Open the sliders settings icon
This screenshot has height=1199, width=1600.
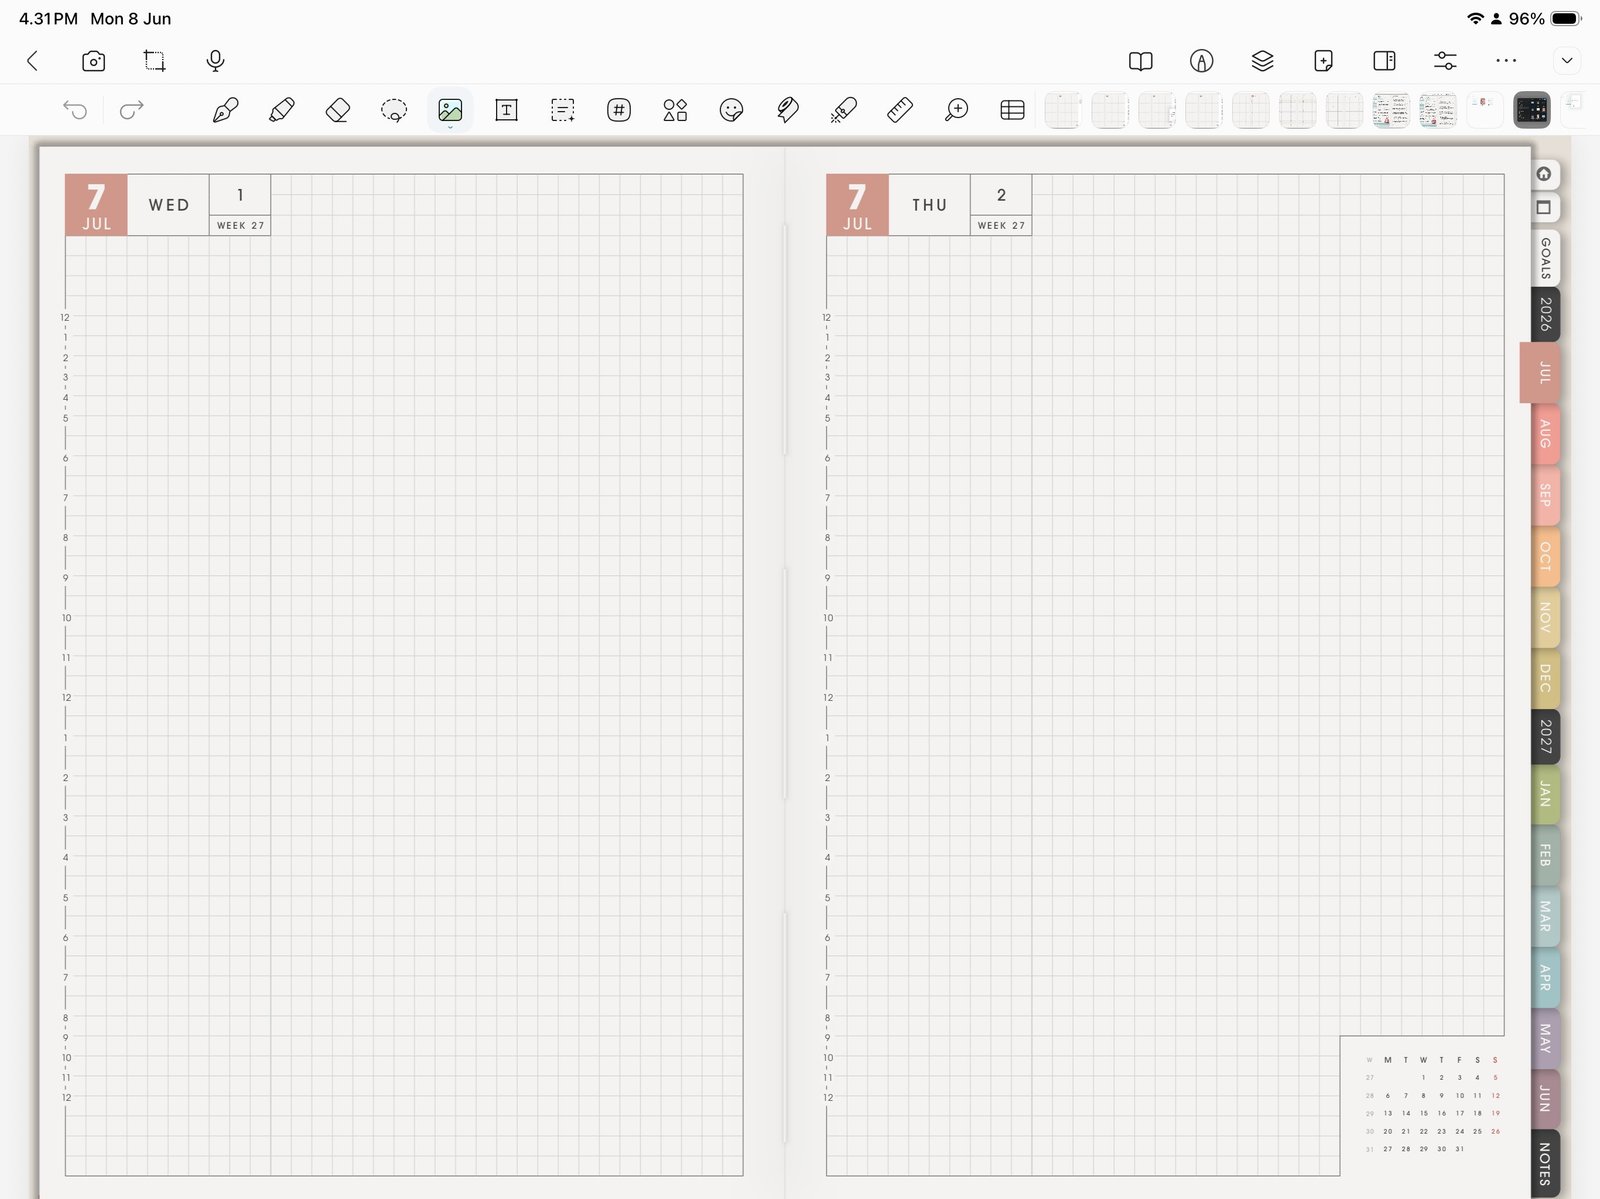[x=1445, y=61]
